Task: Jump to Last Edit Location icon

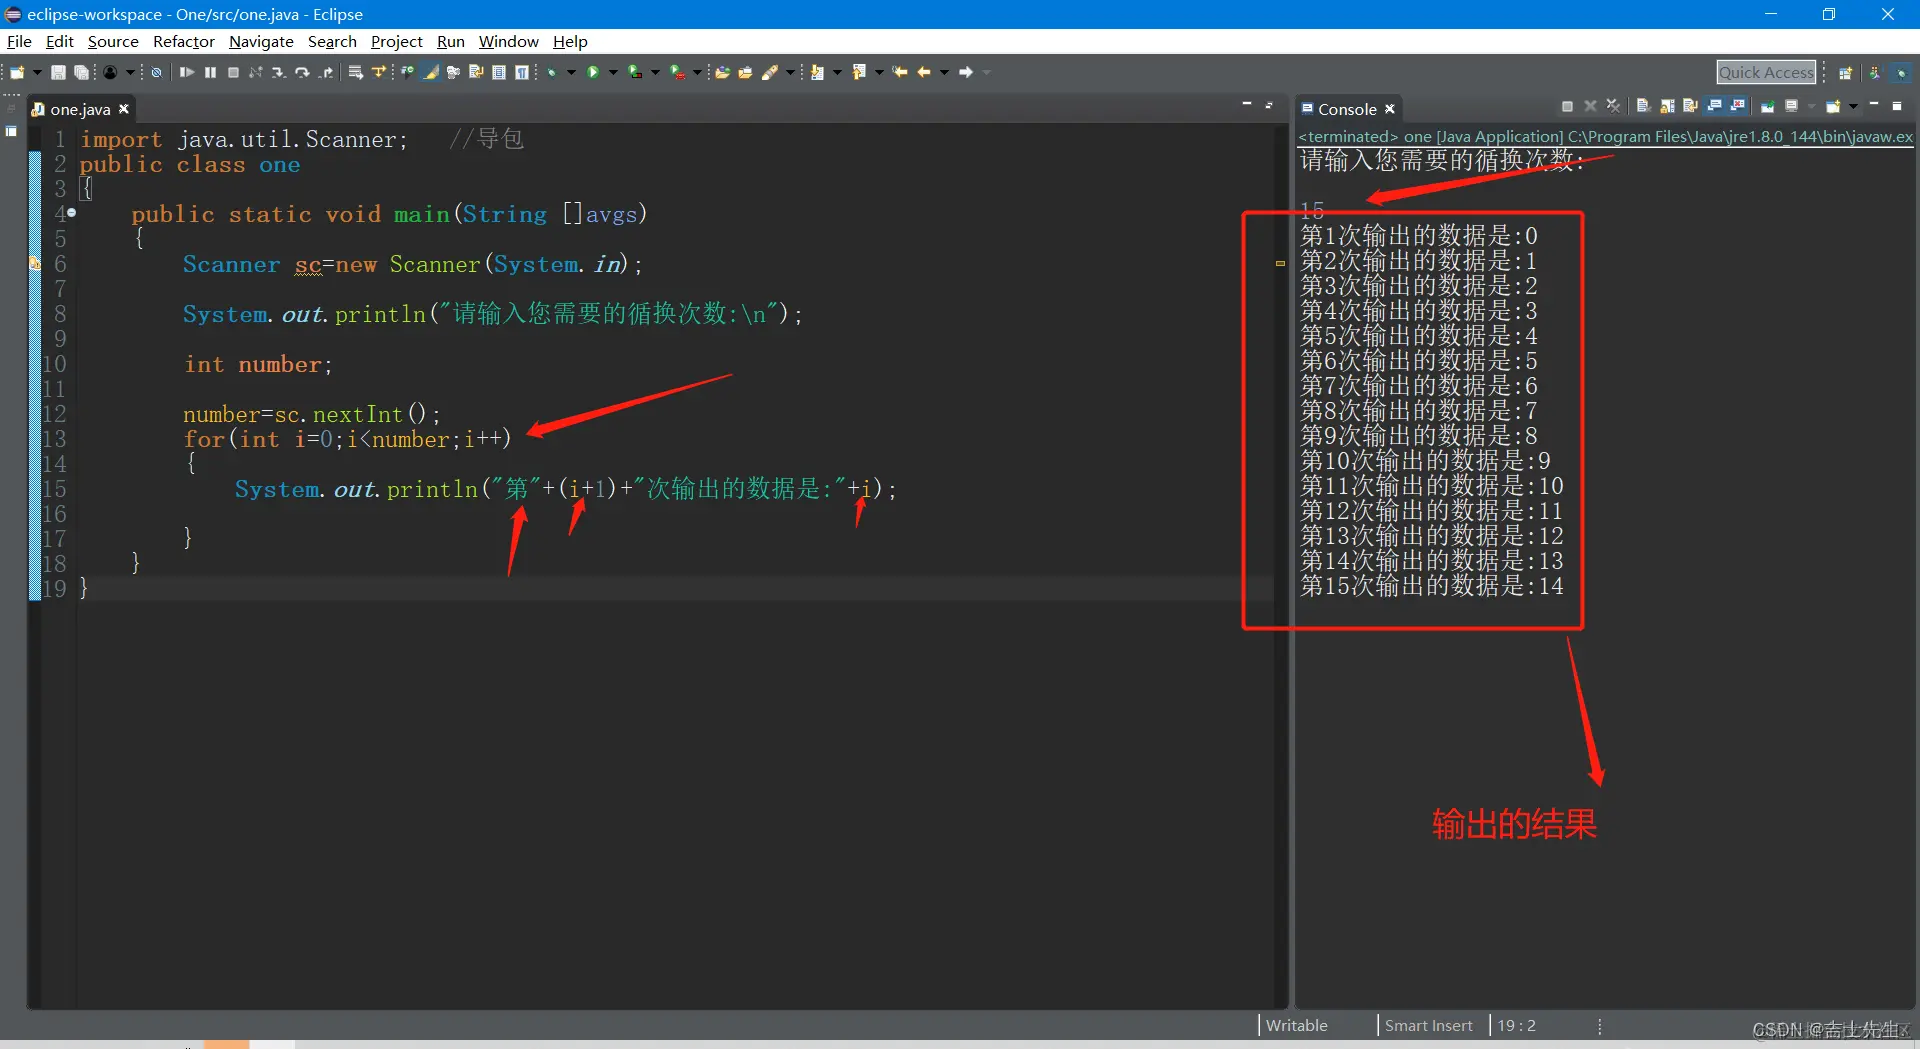Action: click(900, 72)
